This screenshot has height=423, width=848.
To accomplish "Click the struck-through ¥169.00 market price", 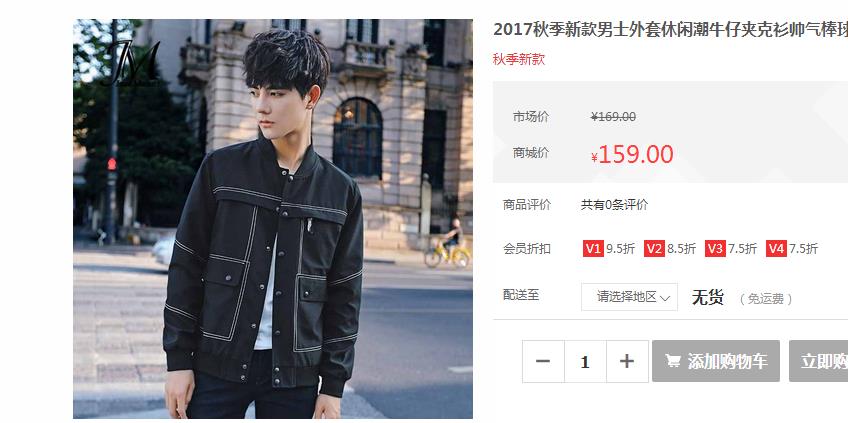I will [613, 117].
